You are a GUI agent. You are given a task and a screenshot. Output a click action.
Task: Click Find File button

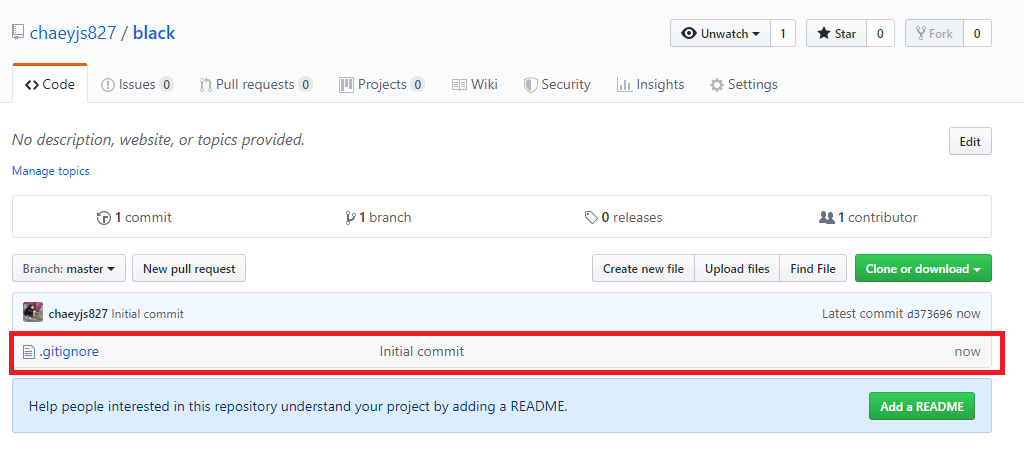[x=813, y=268]
